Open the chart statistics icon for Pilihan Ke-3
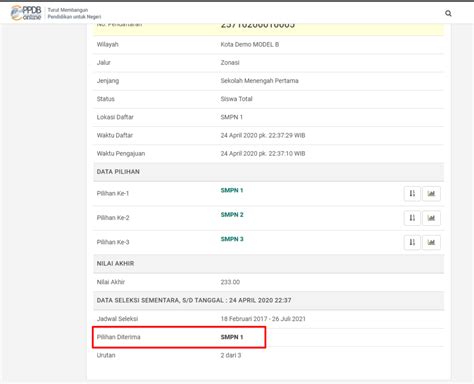 click(x=431, y=242)
